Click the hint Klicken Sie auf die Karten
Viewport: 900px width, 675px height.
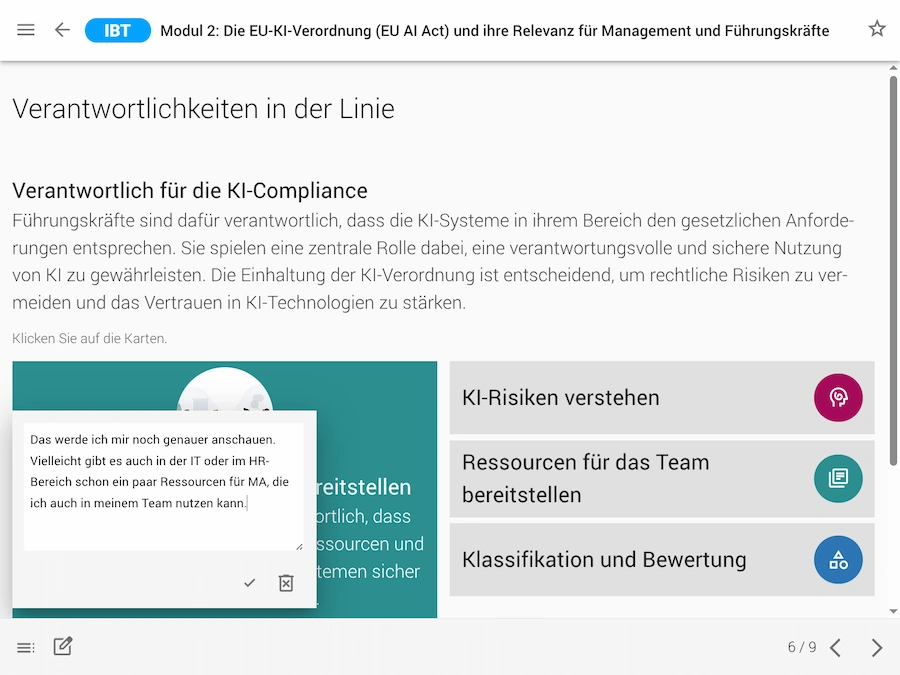pos(90,339)
